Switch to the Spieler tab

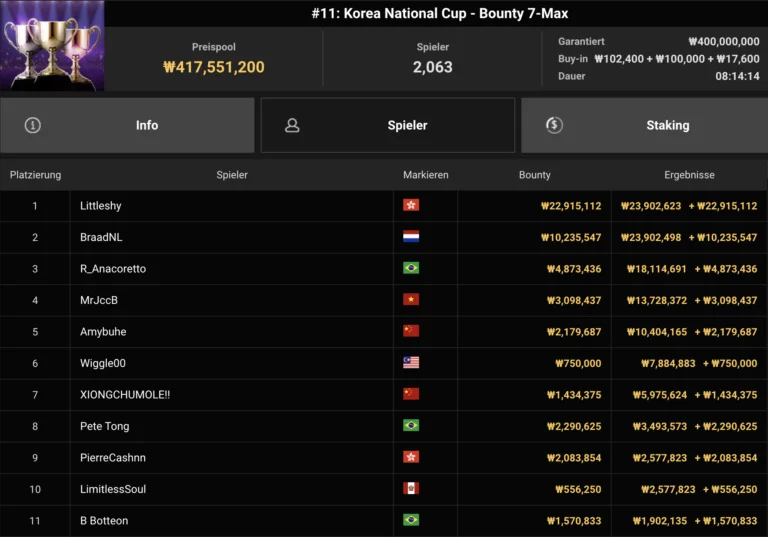[388, 125]
